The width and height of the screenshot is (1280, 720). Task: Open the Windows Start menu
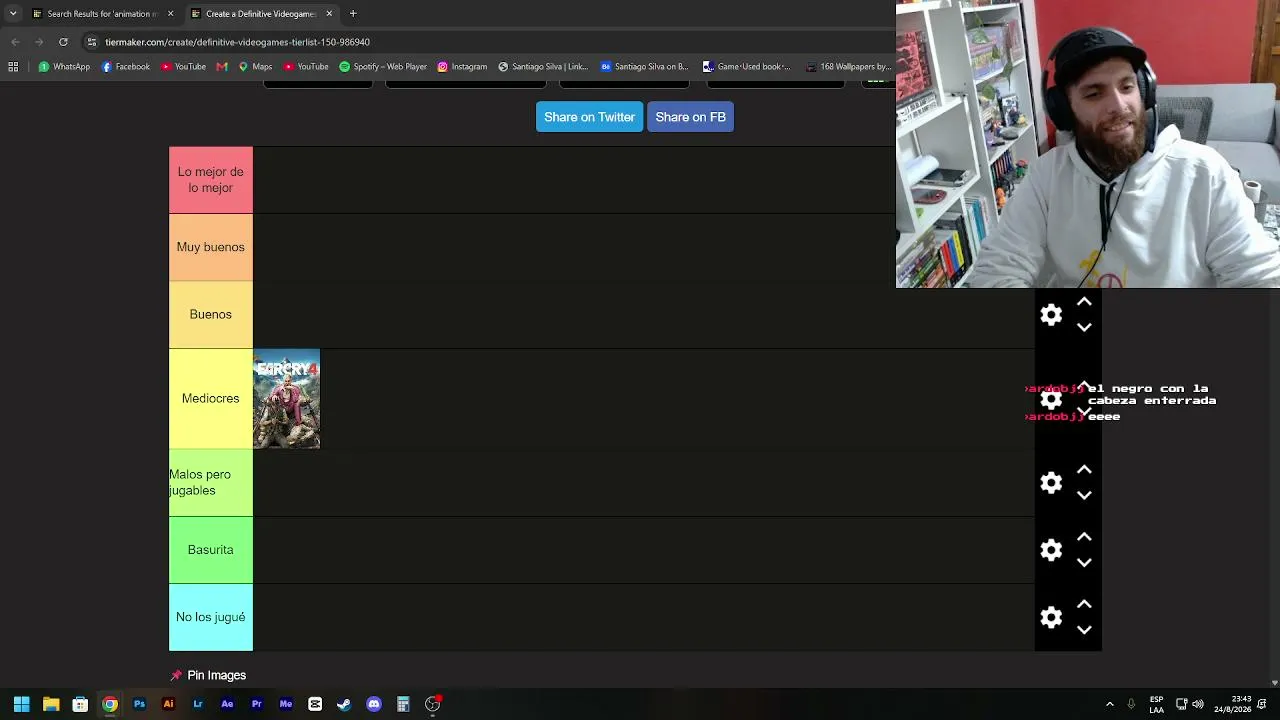(x=21, y=704)
